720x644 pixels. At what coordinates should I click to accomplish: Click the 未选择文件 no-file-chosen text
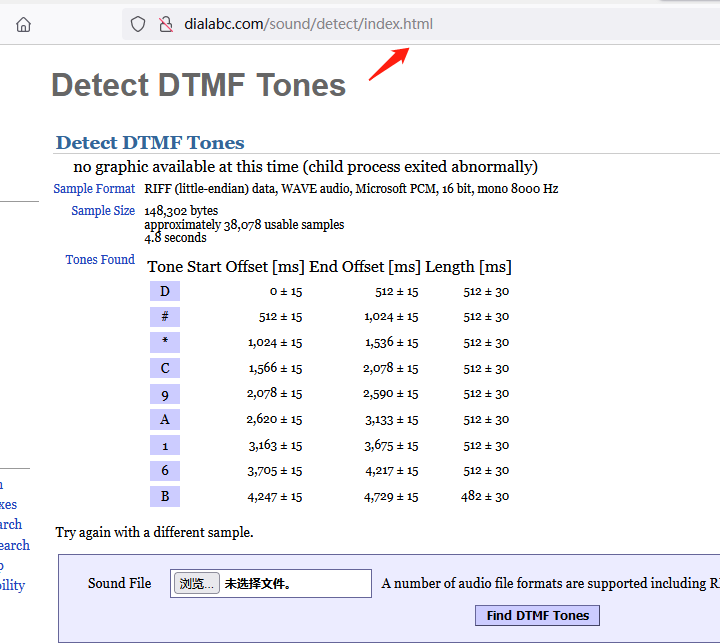pyautogui.click(x=257, y=584)
